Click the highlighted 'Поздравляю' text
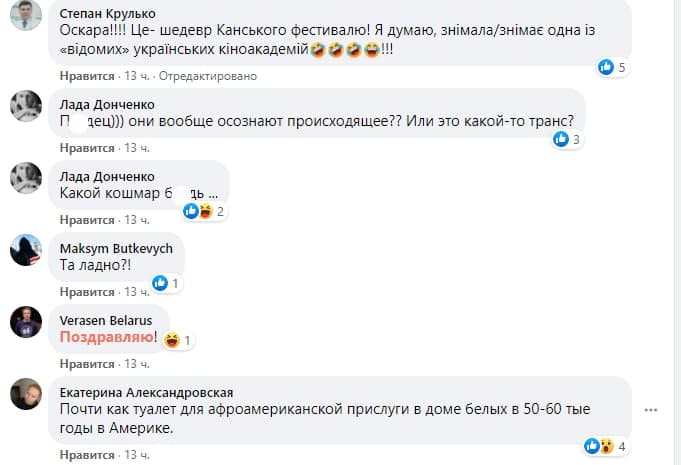This screenshot has height=465, width=681. click(x=108, y=338)
